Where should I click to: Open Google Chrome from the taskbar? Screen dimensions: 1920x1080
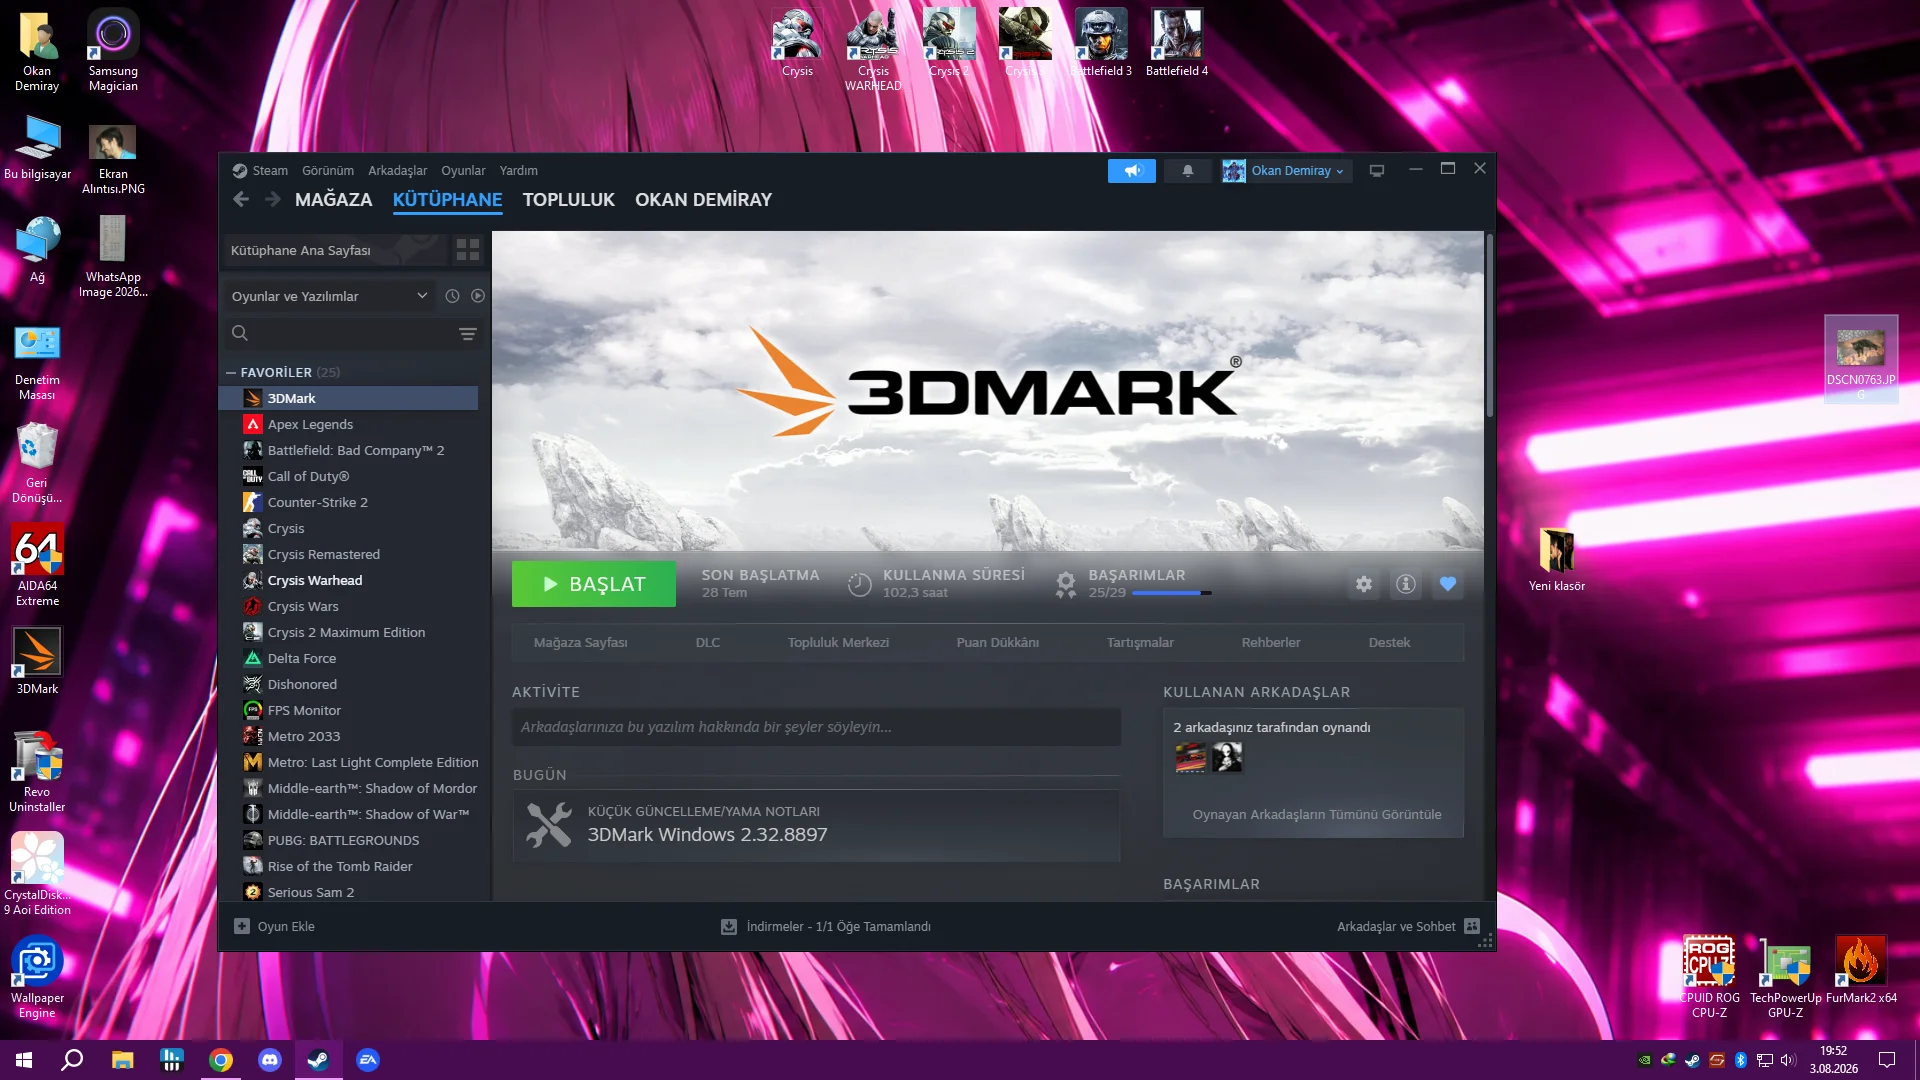pos(221,1060)
